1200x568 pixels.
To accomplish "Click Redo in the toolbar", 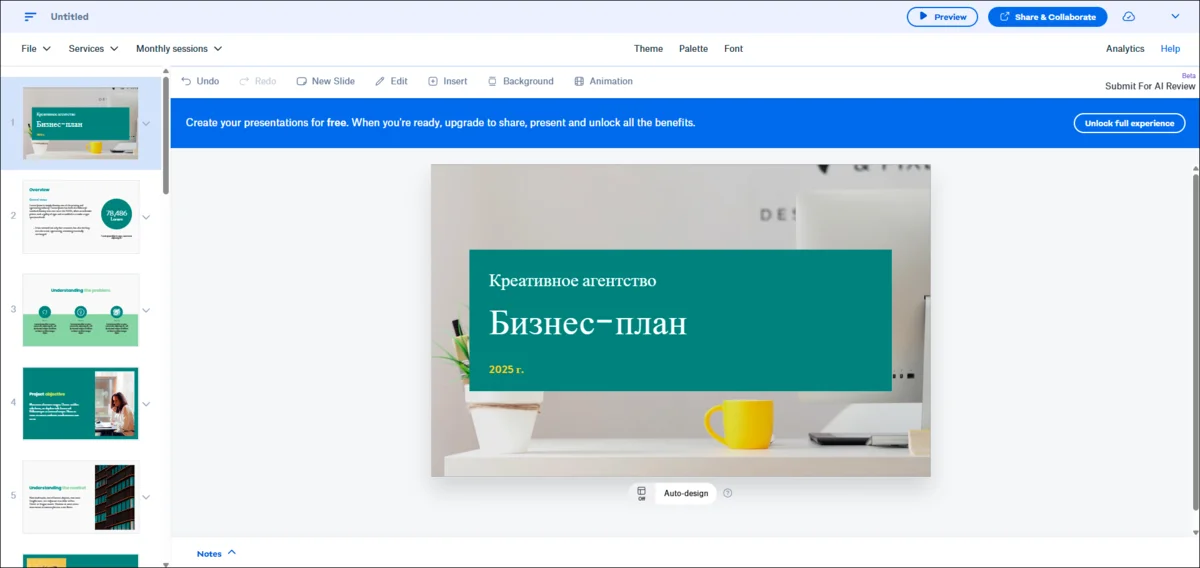I will pyautogui.click(x=257, y=81).
